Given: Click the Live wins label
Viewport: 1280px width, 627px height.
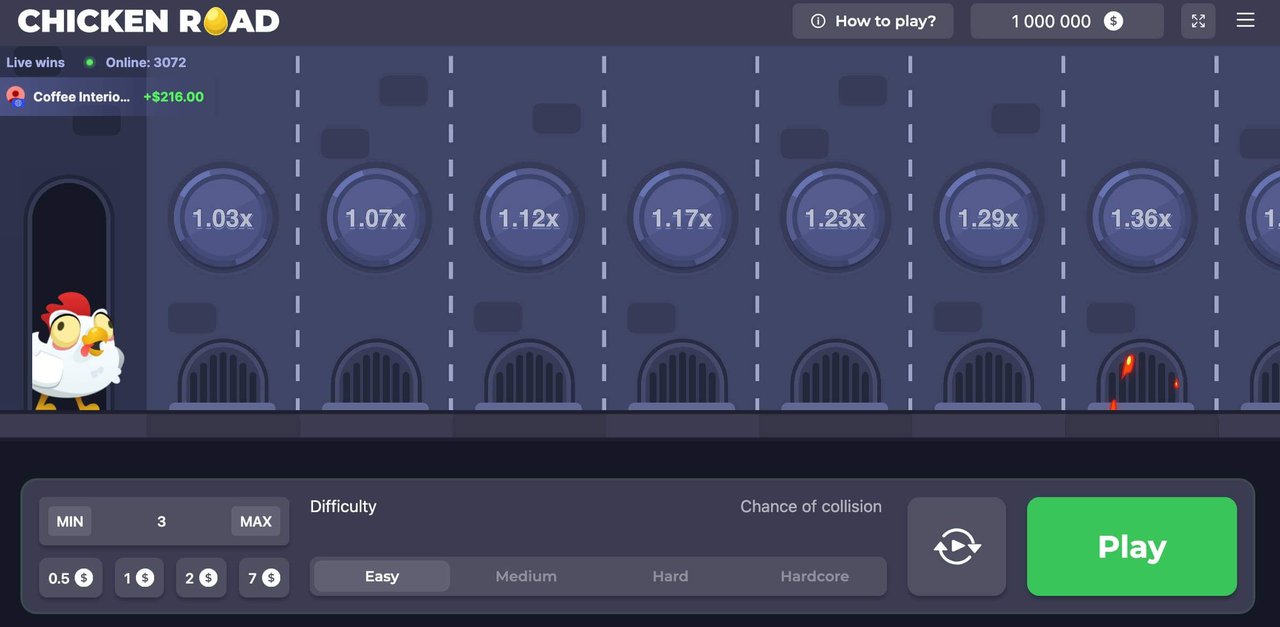Looking at the screenshot, I should (35, 62).
